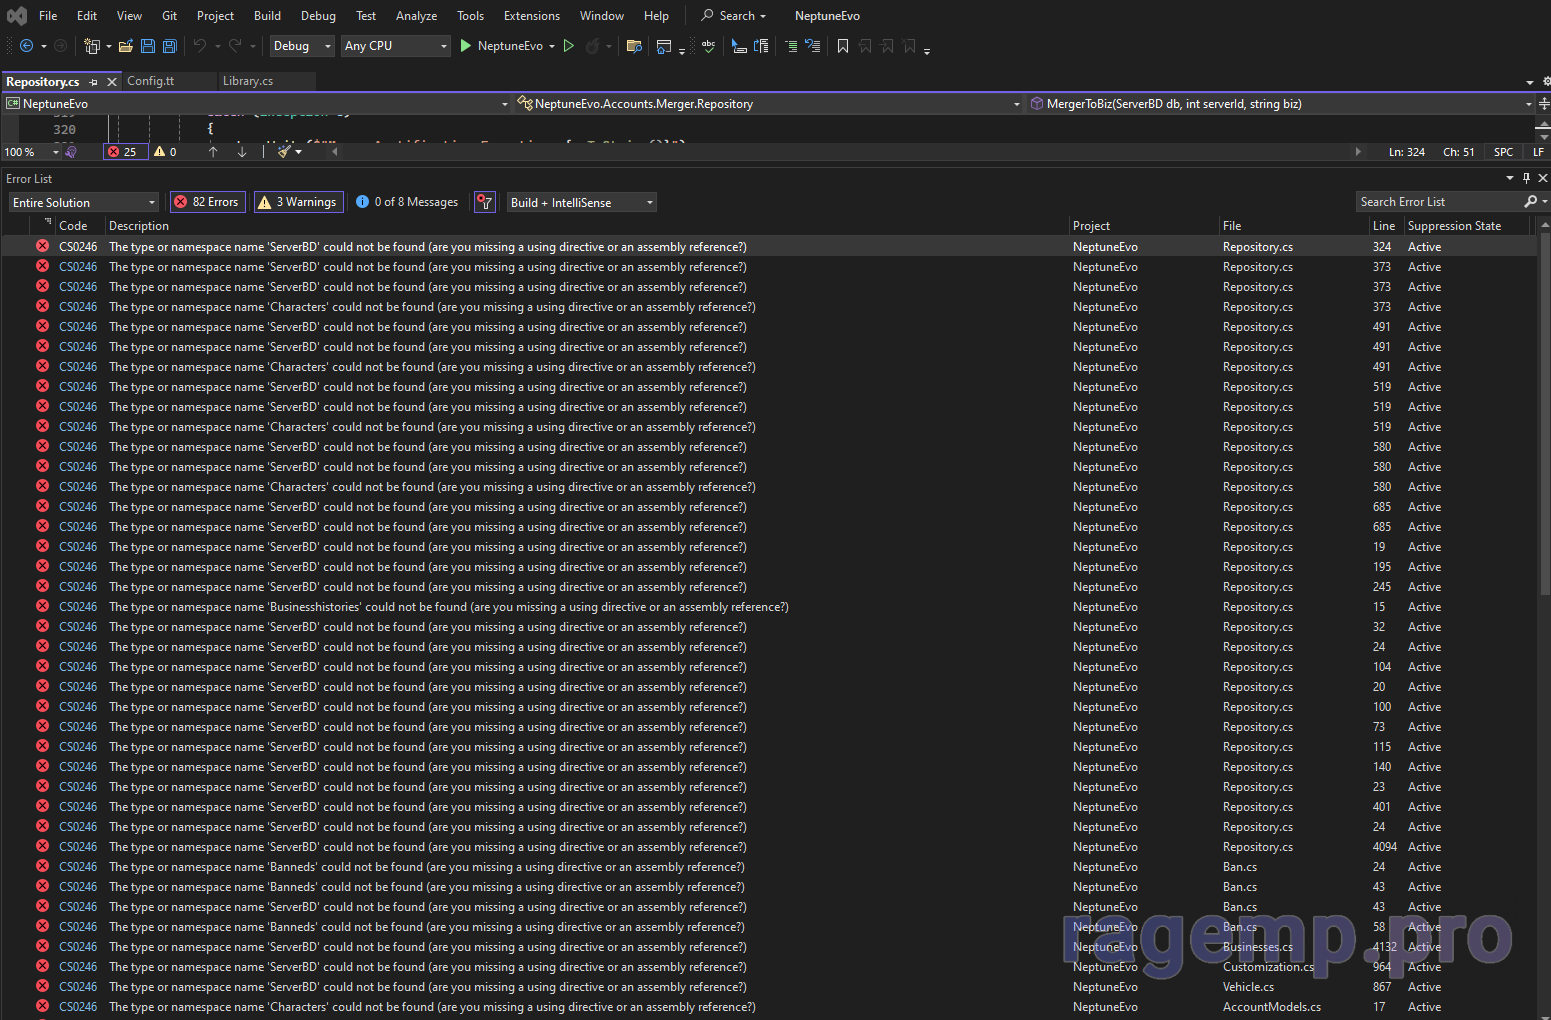
Task: Close the Repository.cs tab
Action: (112, 82)
